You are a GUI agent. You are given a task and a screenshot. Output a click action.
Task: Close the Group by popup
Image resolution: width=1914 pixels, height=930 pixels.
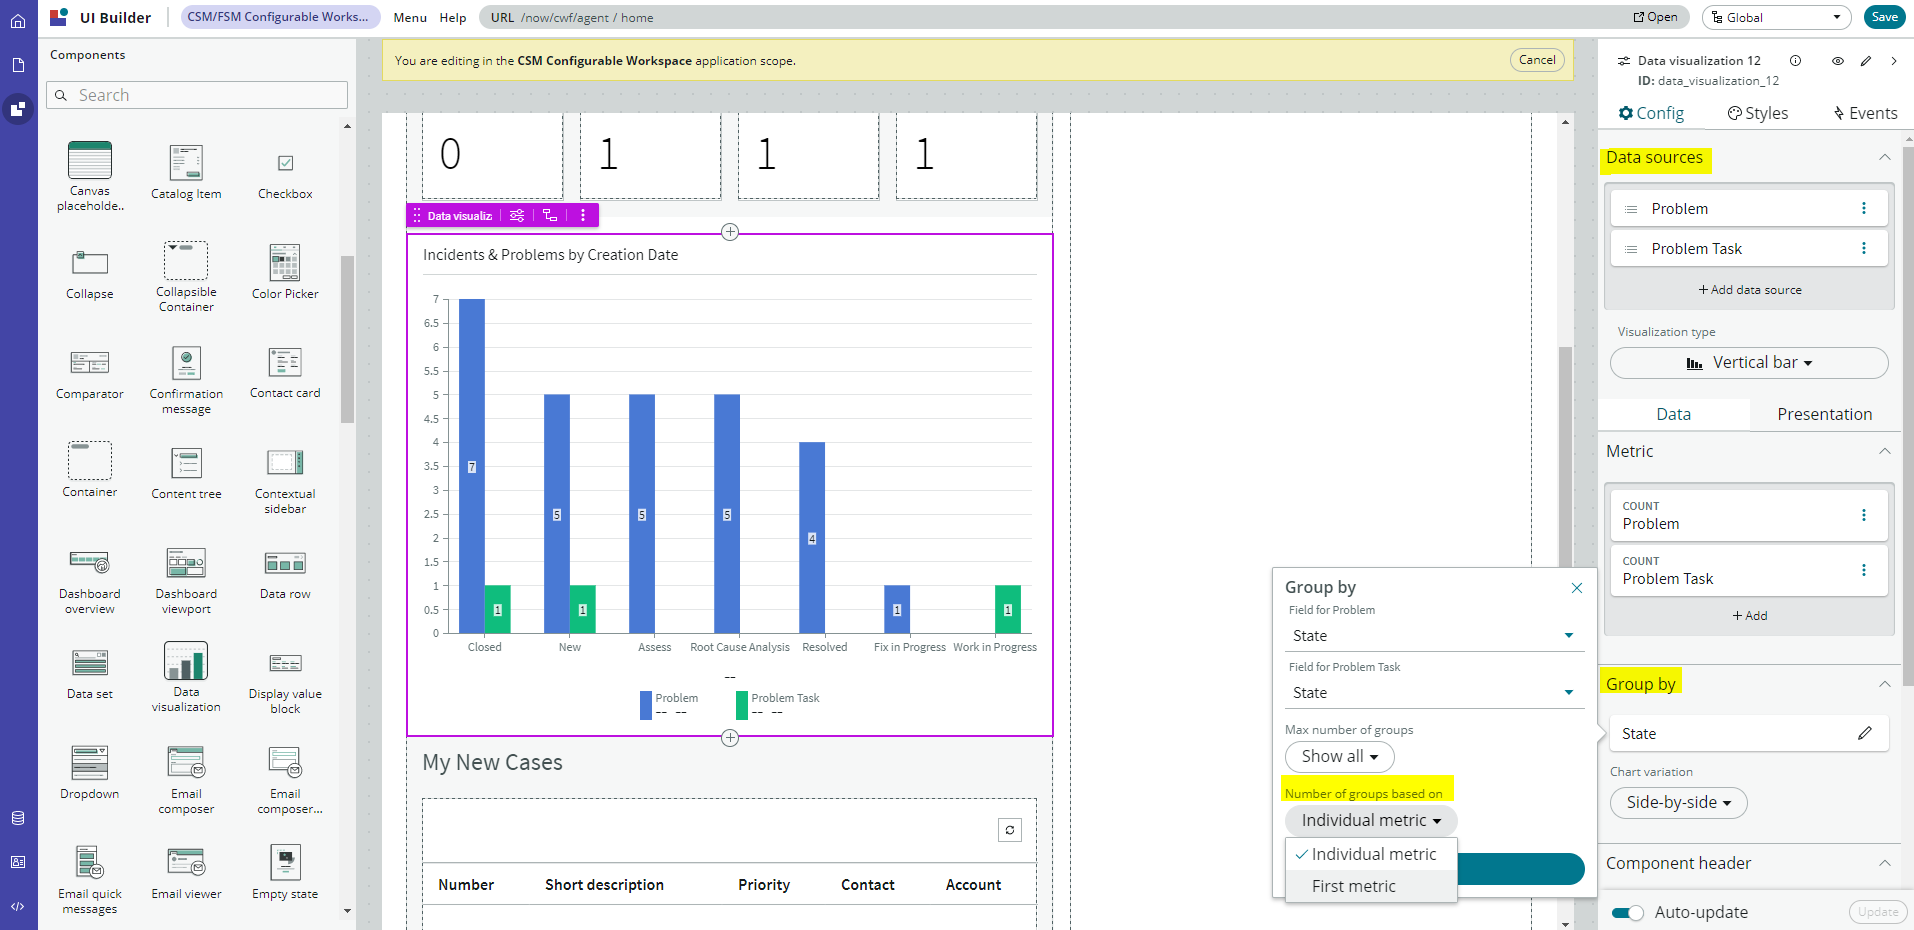pos(1577,588)
